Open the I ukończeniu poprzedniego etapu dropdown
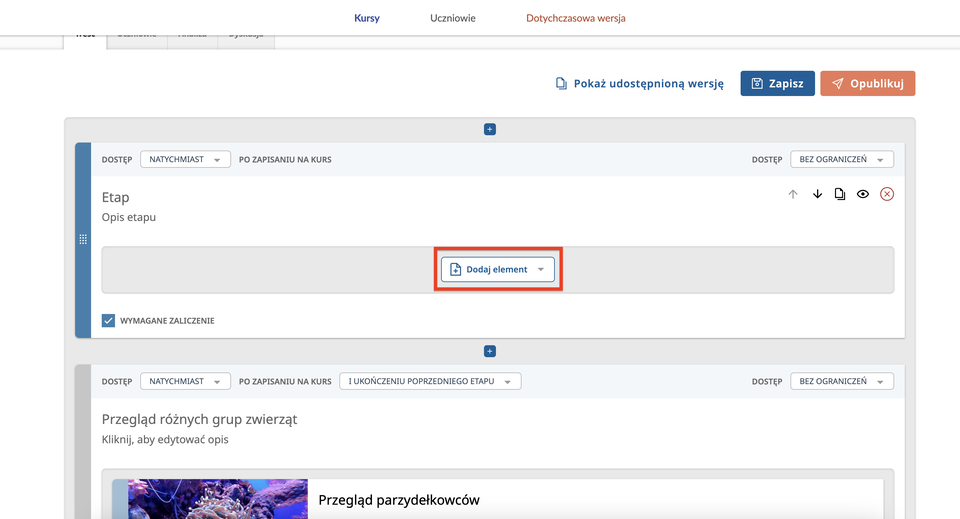960x519 pixels. coord(429,381)
